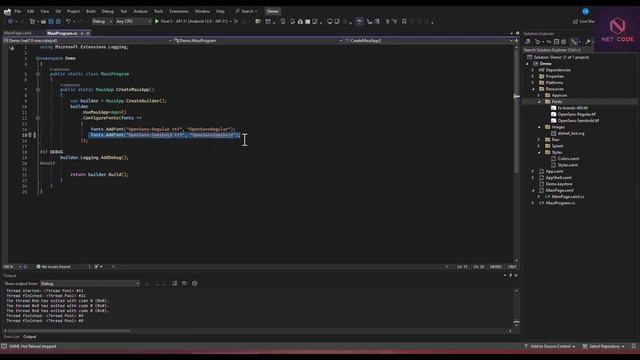Screen dimensions: 640x360
Task: Click the Undo toolbar icon
Action: click(68, 21)
